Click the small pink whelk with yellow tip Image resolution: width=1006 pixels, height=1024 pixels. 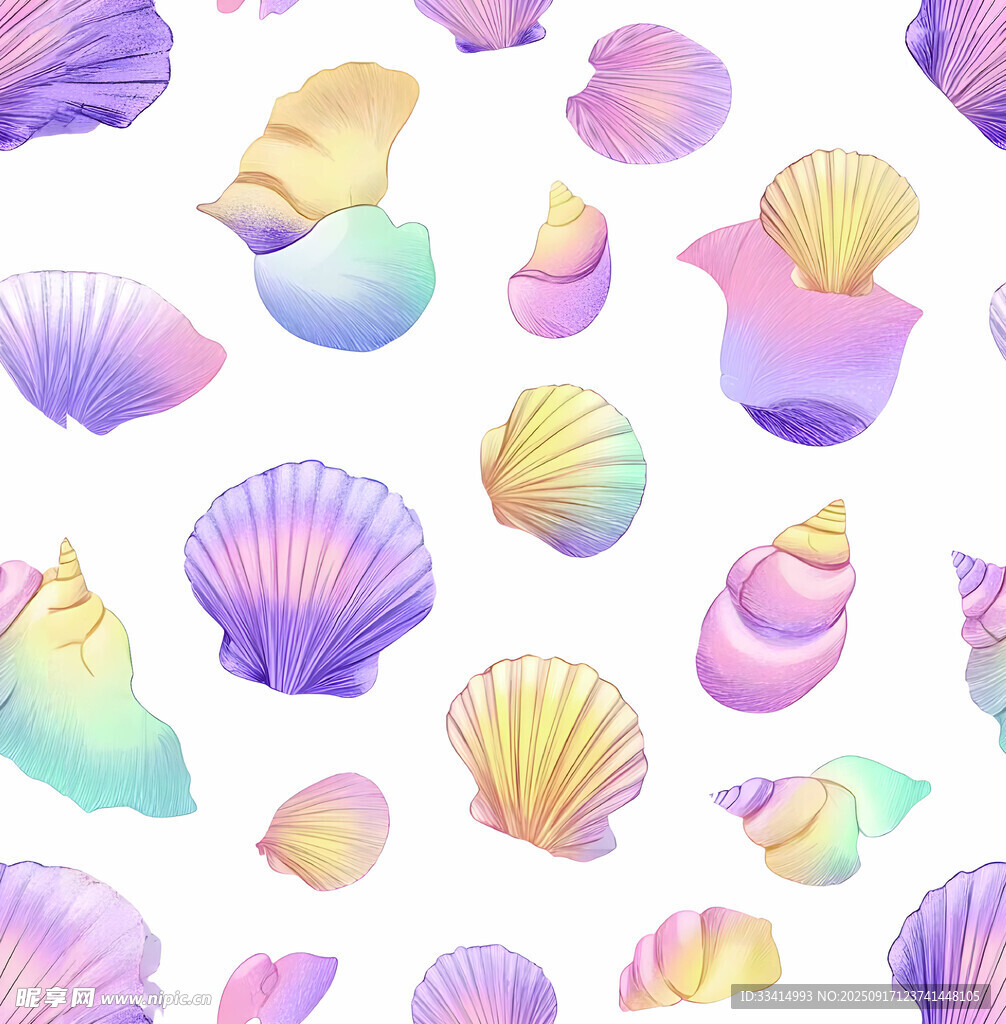coord(561,264)
